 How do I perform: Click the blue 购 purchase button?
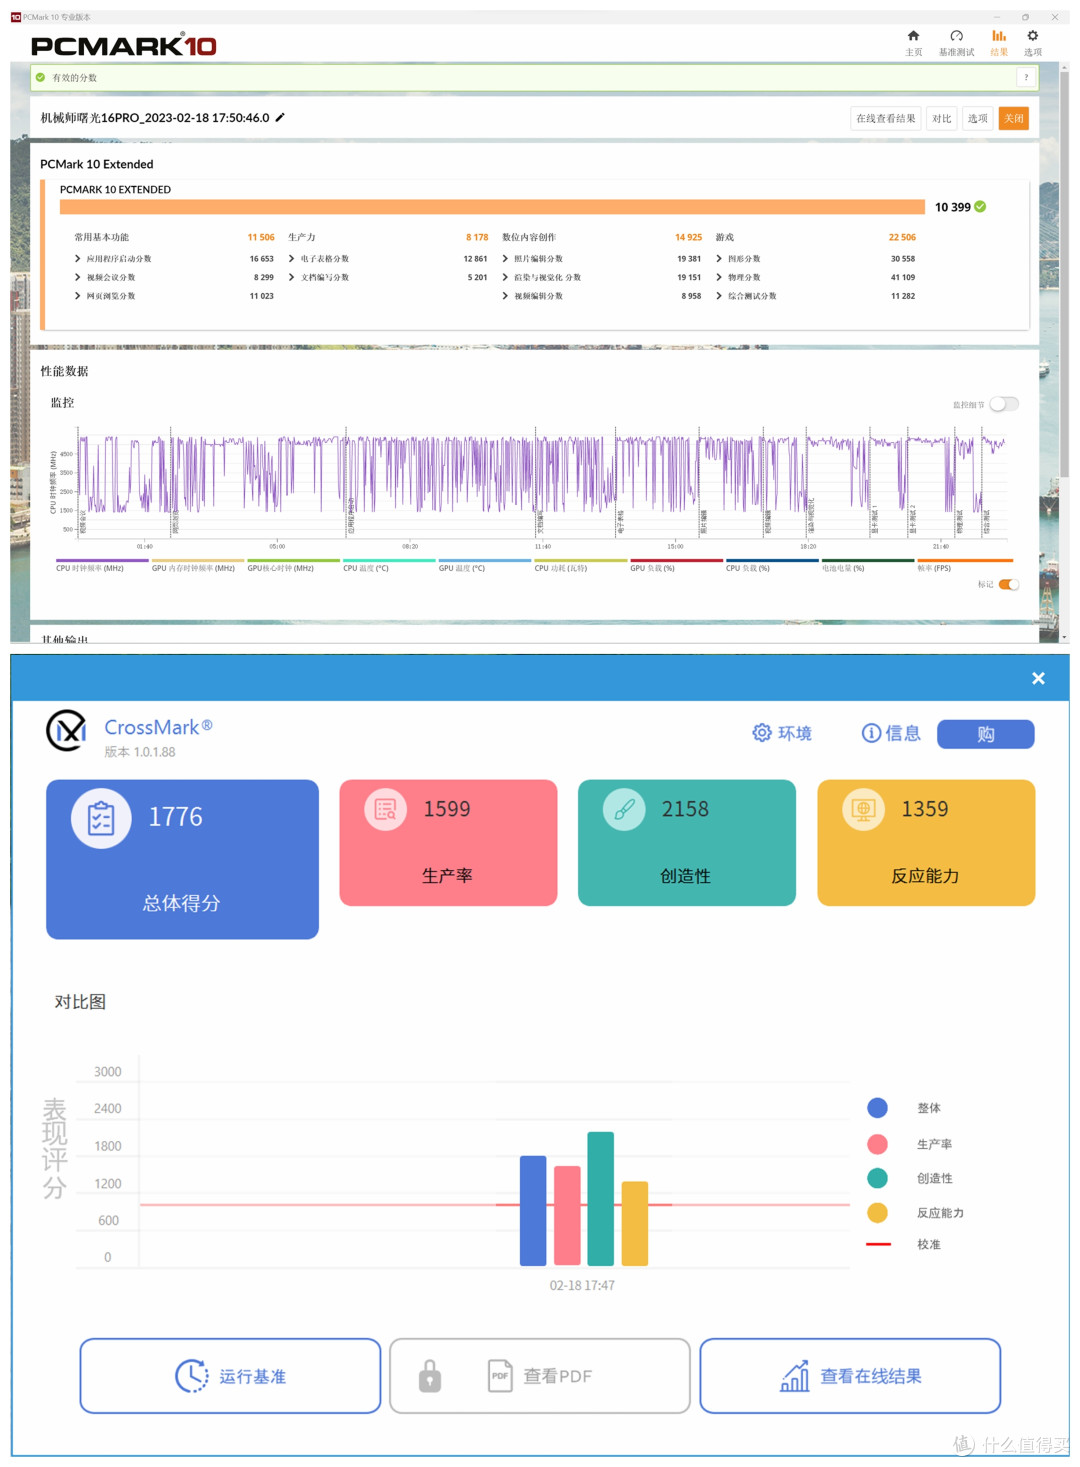(x=986, y=734)
